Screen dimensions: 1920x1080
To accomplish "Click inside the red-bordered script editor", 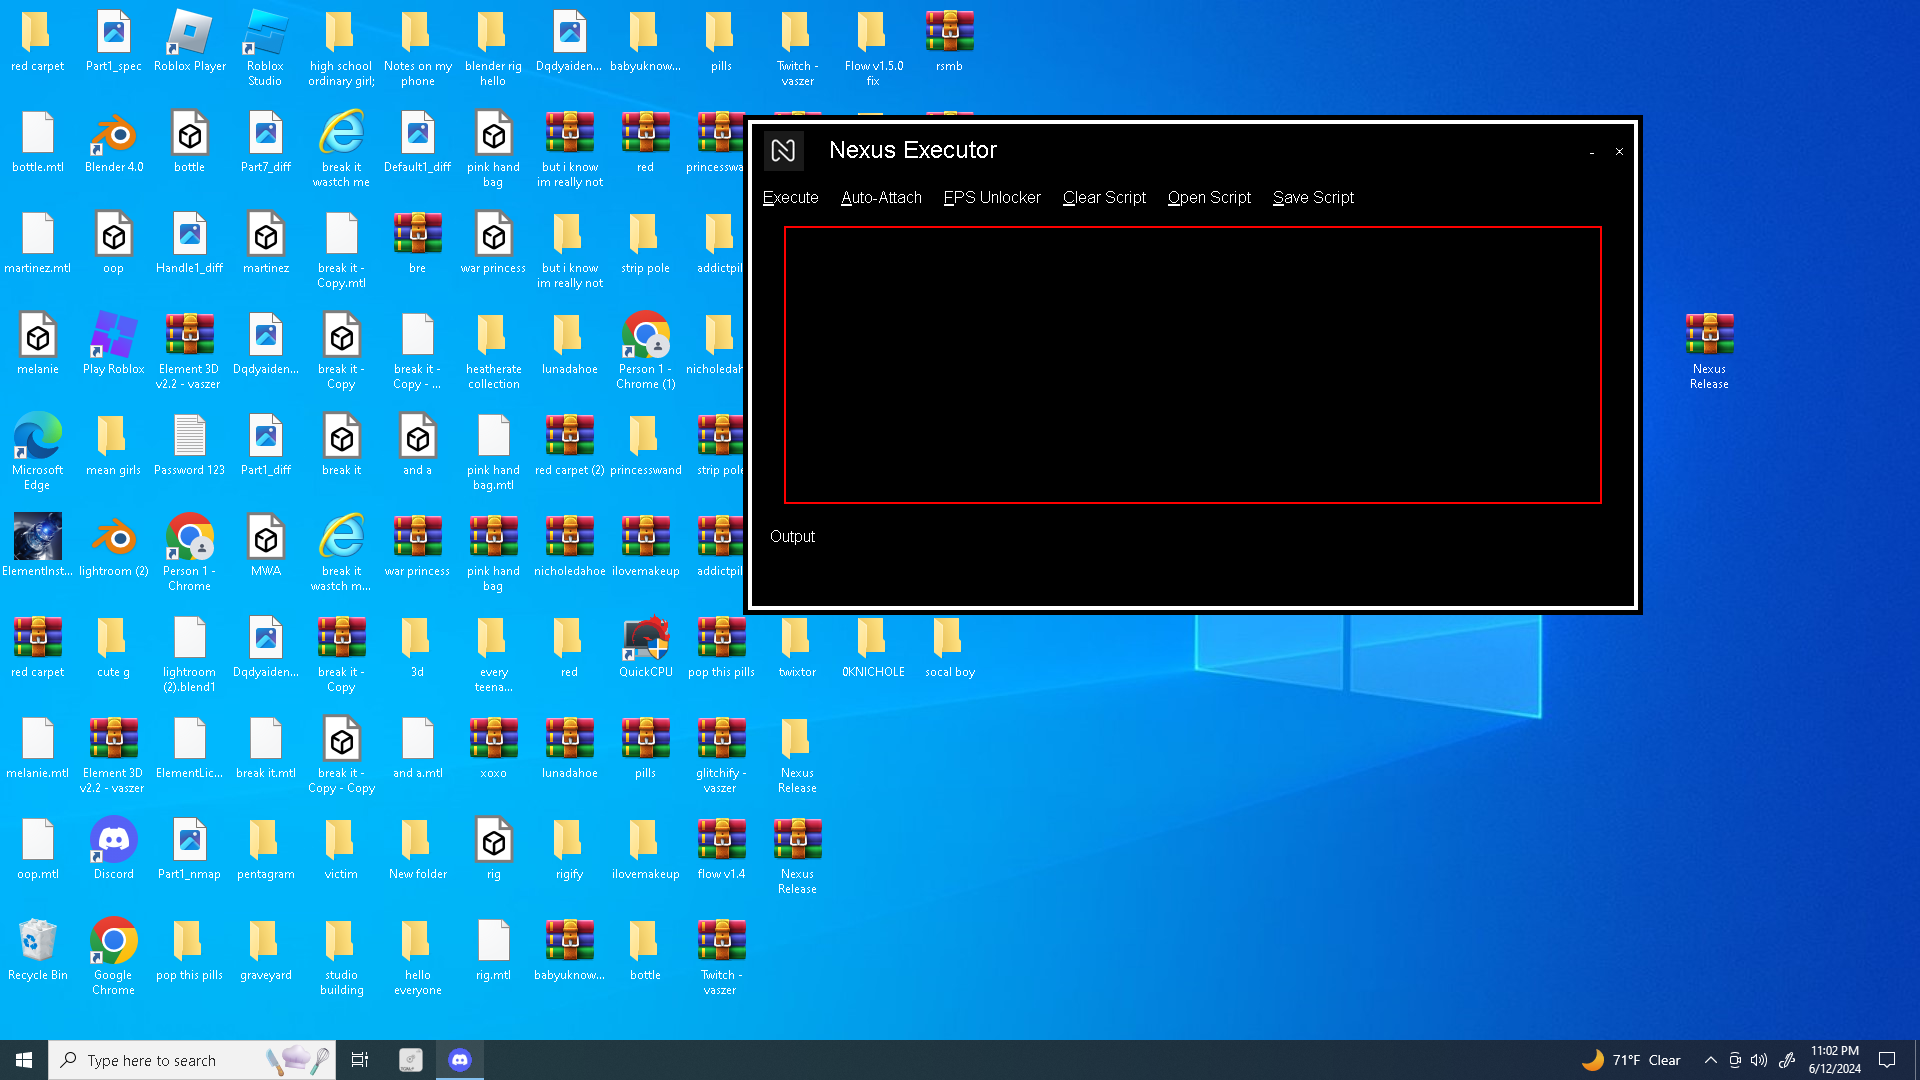I will (x=1192, y=365).
